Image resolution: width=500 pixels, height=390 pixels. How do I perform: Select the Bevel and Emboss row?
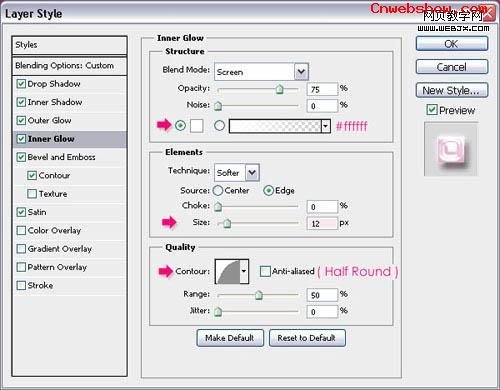70,157
